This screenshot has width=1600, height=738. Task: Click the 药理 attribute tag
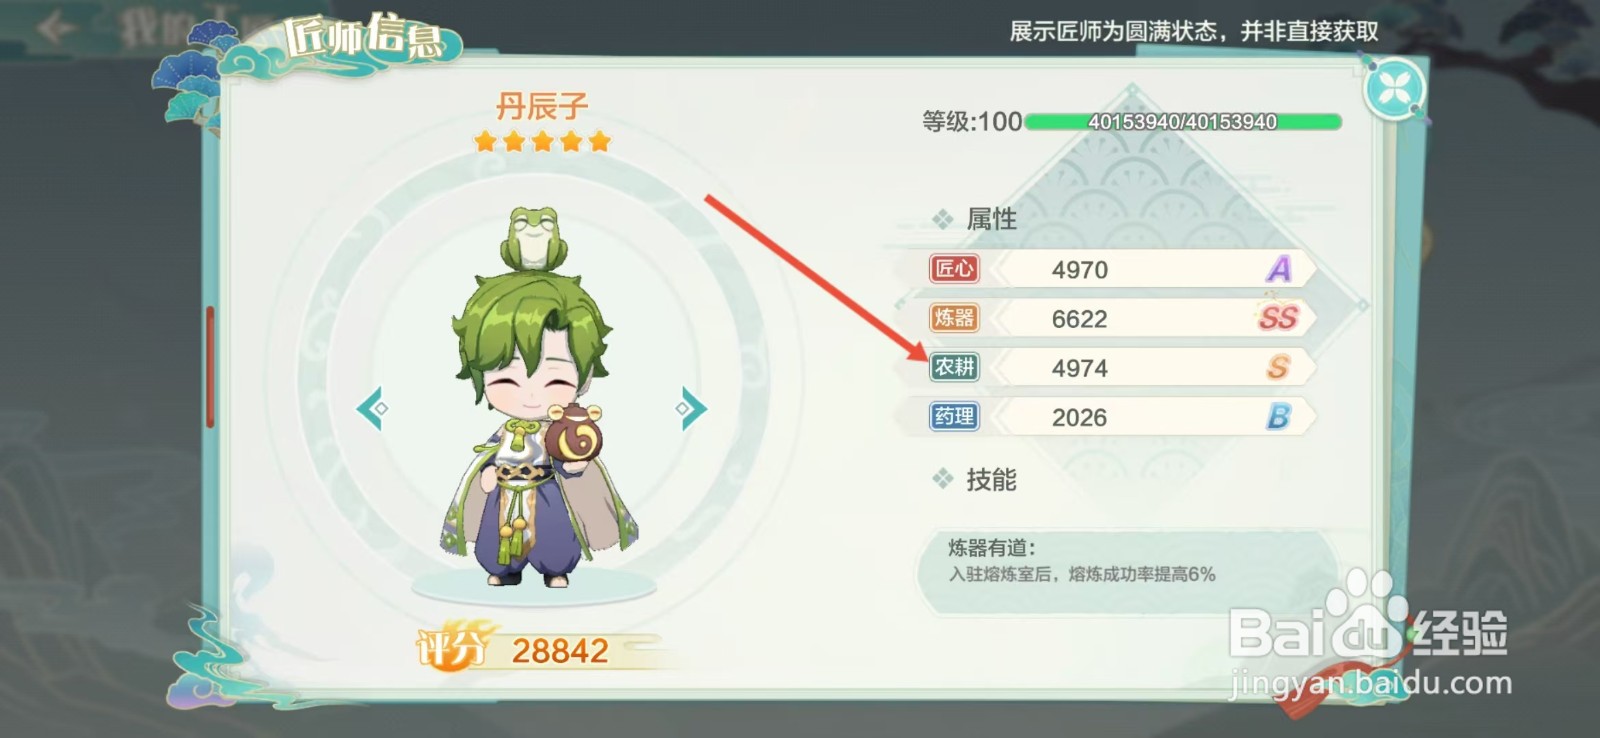[954, 416]
